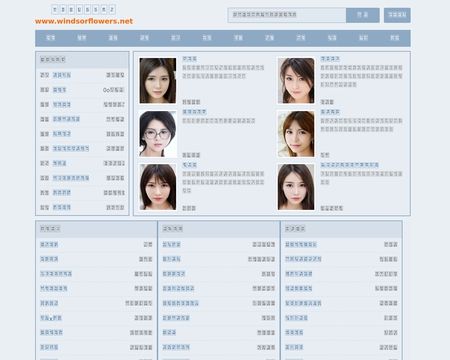The height and width of the screenshot is (360, 450).
Task: Open the bottom-left portrait thumbnail with bangs
Action: click(158, 187)
